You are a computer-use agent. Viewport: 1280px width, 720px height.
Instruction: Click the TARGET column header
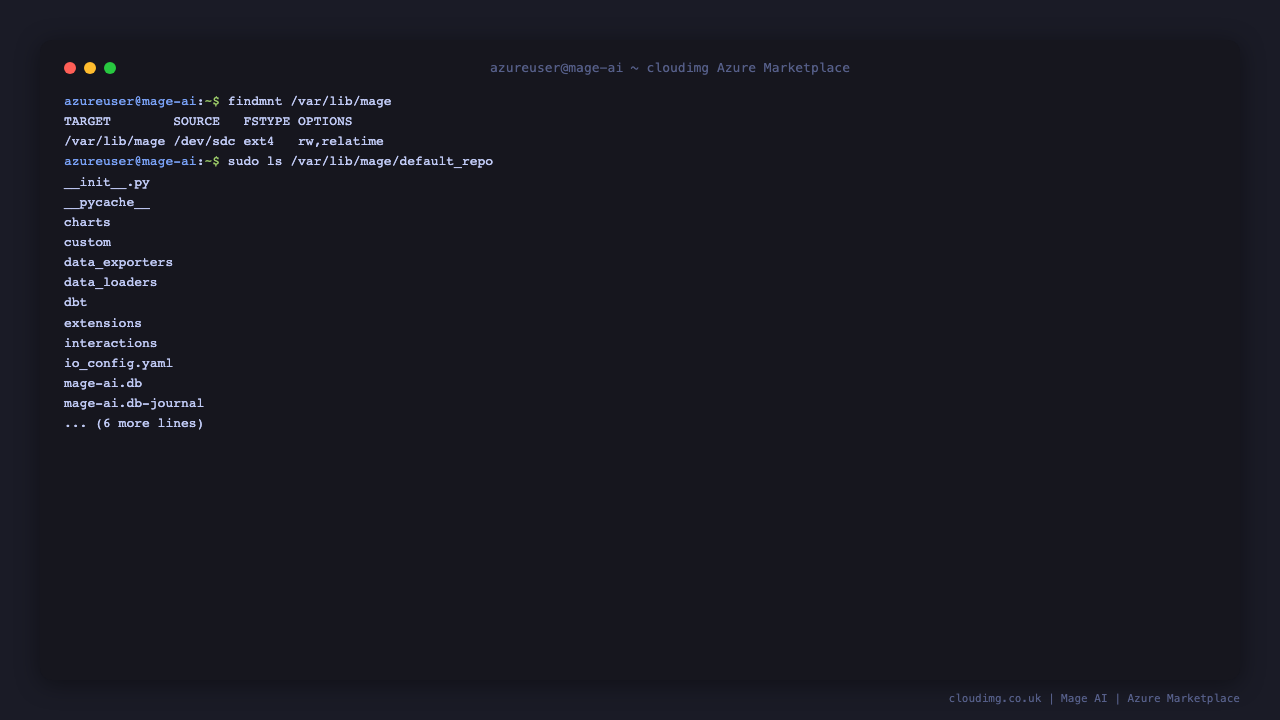(x=88, y=121)
